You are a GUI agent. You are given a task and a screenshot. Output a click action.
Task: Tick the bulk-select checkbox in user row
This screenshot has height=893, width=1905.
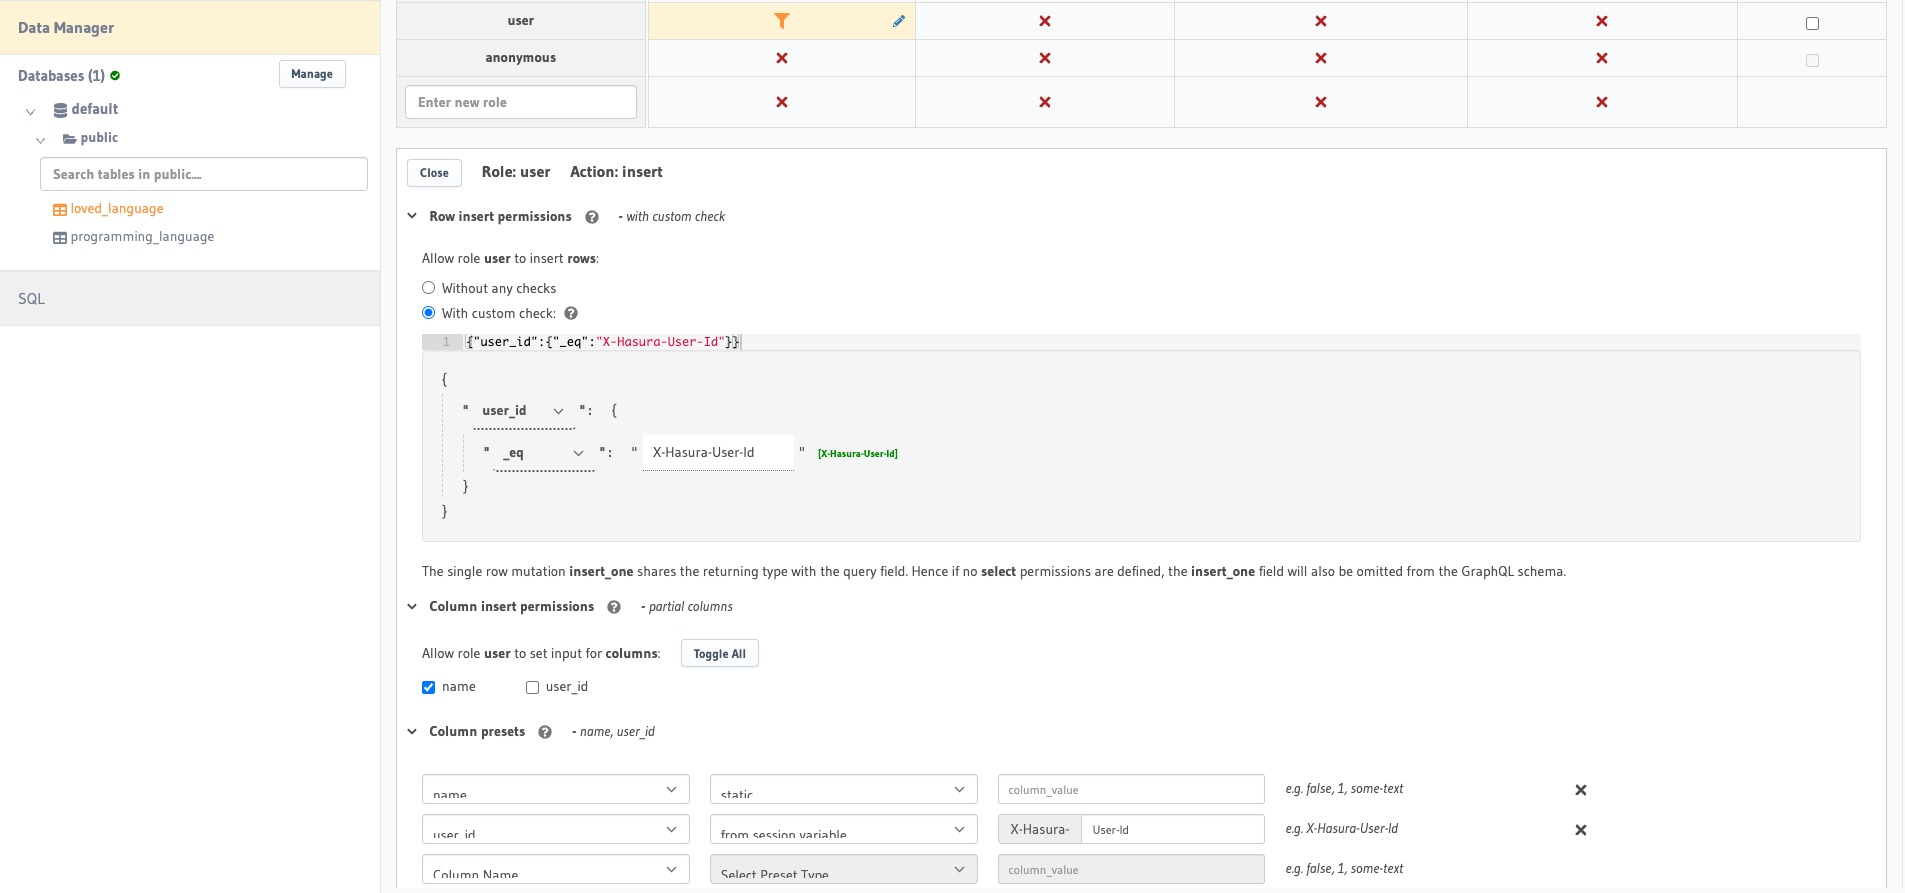1812,23
